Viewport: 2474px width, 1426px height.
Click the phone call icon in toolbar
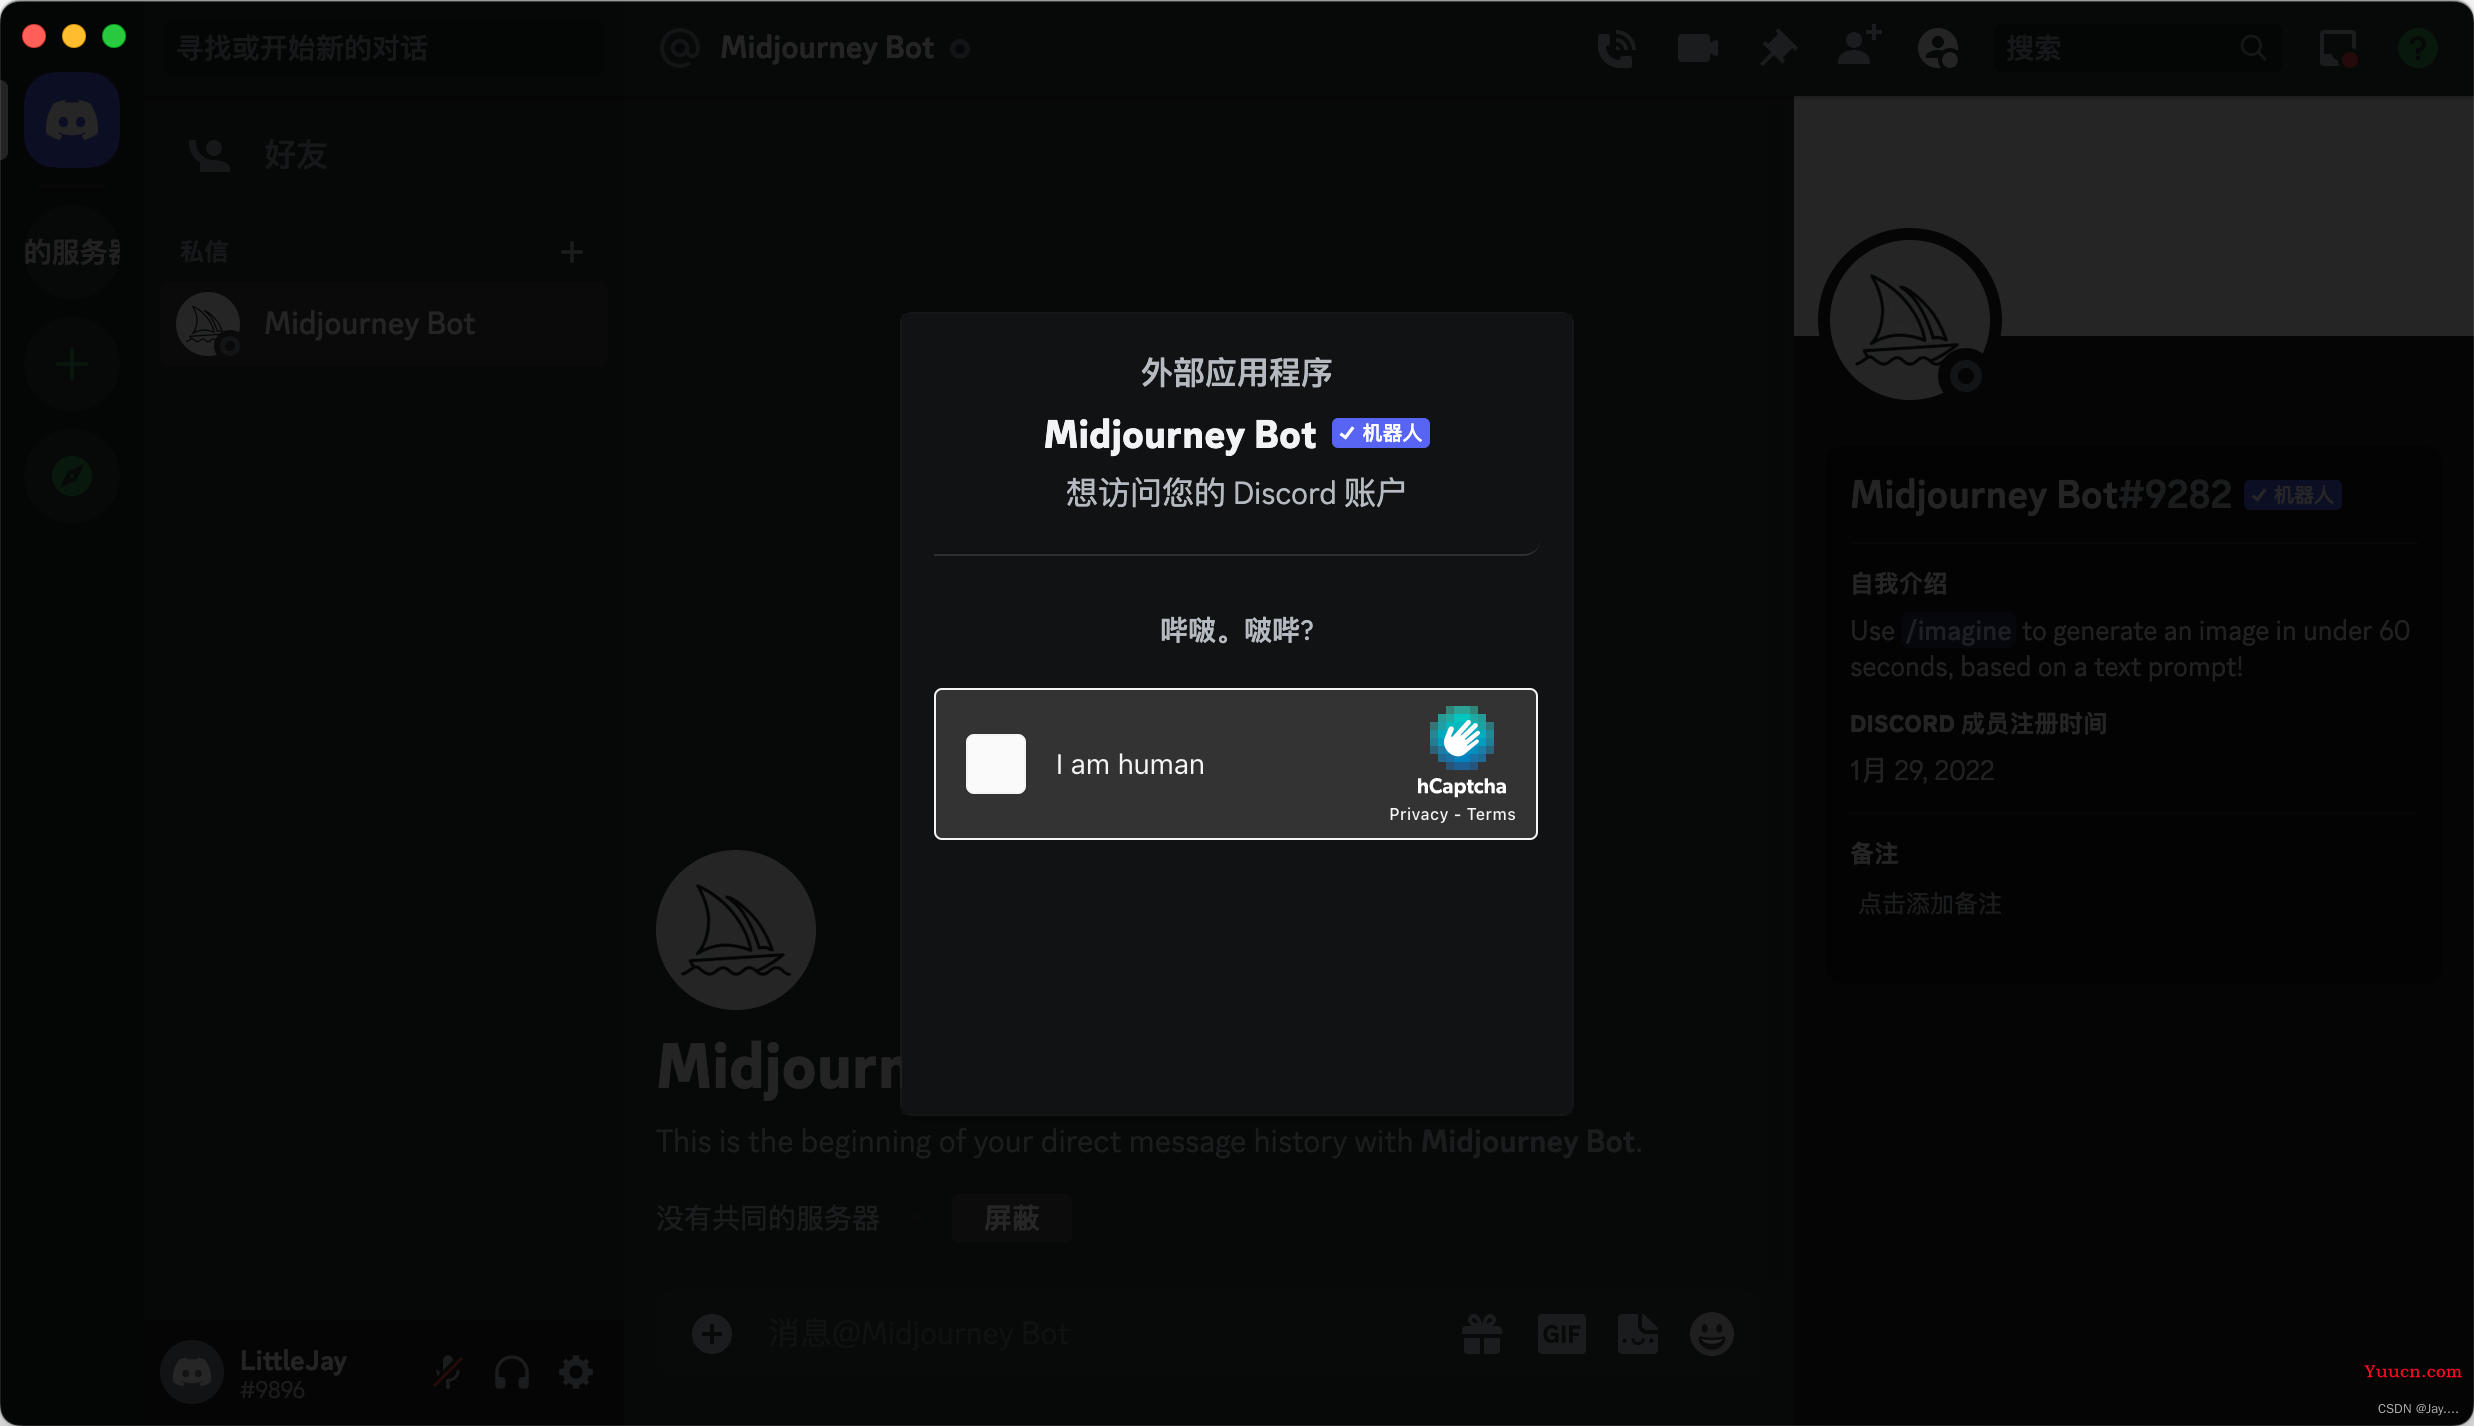tap(1616, 46)
